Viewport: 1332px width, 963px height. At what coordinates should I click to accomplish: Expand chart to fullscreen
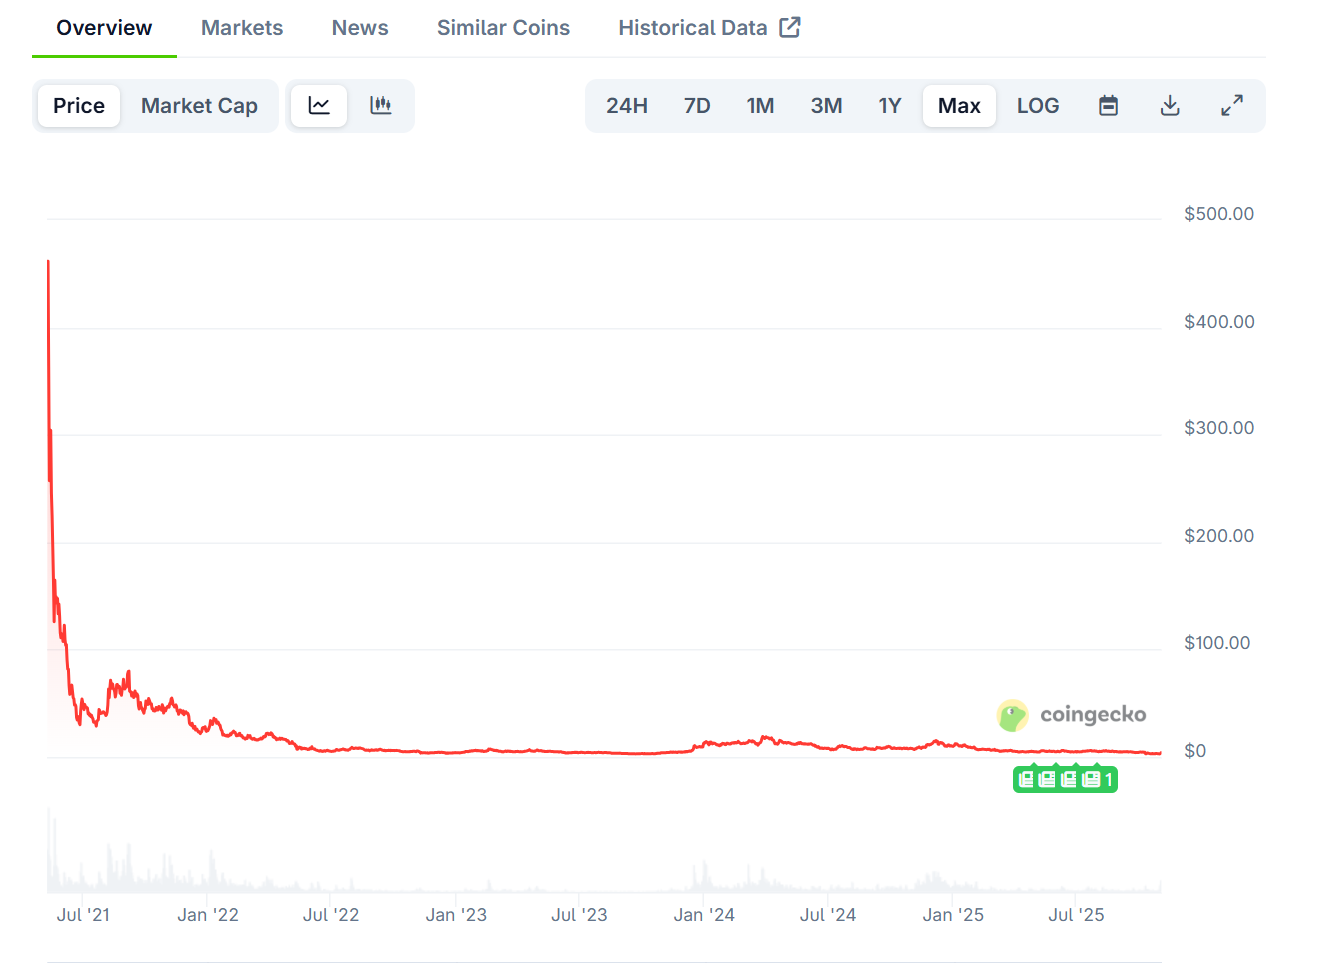pyautogui.click(x=1232, y=106)
